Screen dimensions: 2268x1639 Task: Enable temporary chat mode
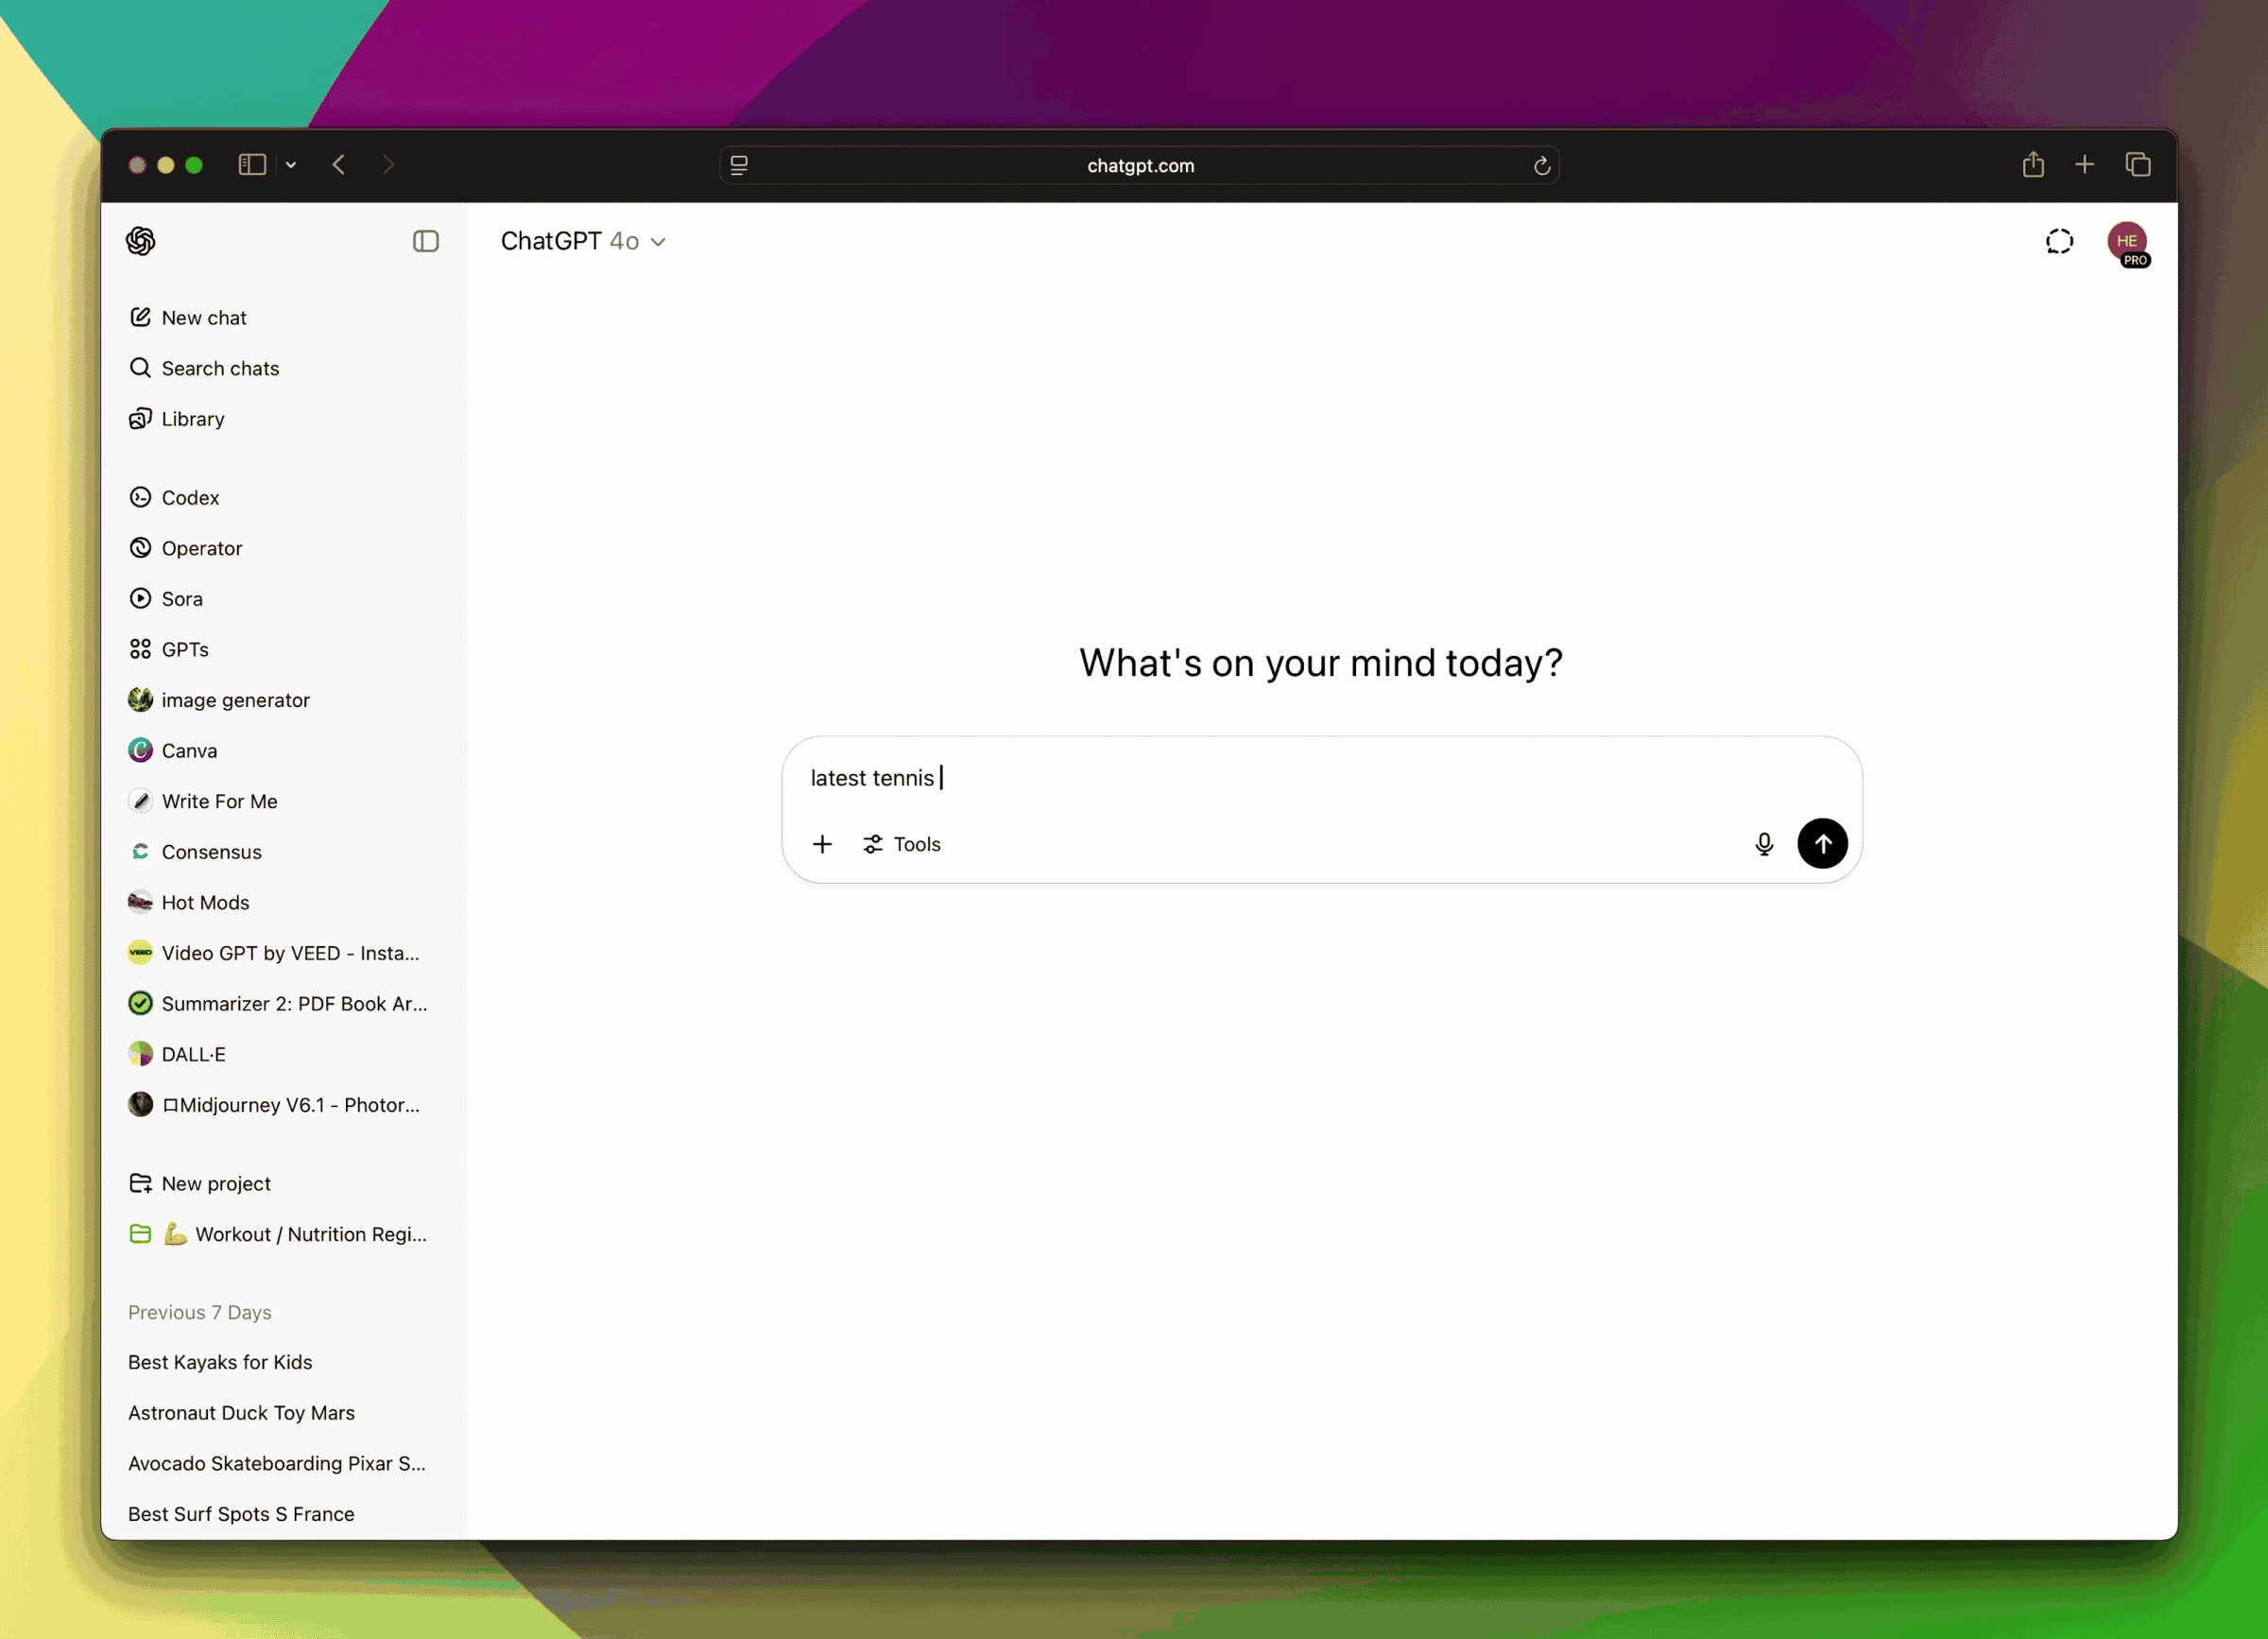(2059, 241)
